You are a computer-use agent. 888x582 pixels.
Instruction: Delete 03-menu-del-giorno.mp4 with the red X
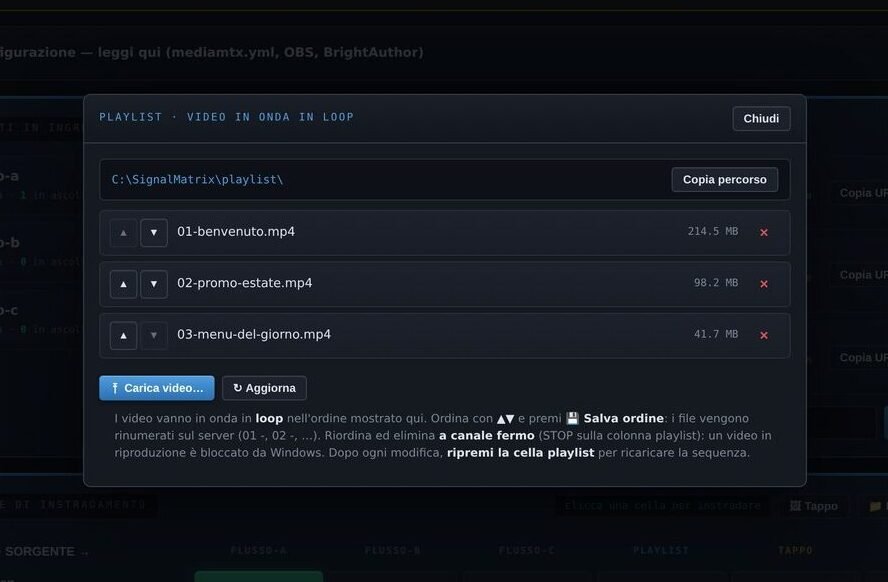click(x=764, y=335)
